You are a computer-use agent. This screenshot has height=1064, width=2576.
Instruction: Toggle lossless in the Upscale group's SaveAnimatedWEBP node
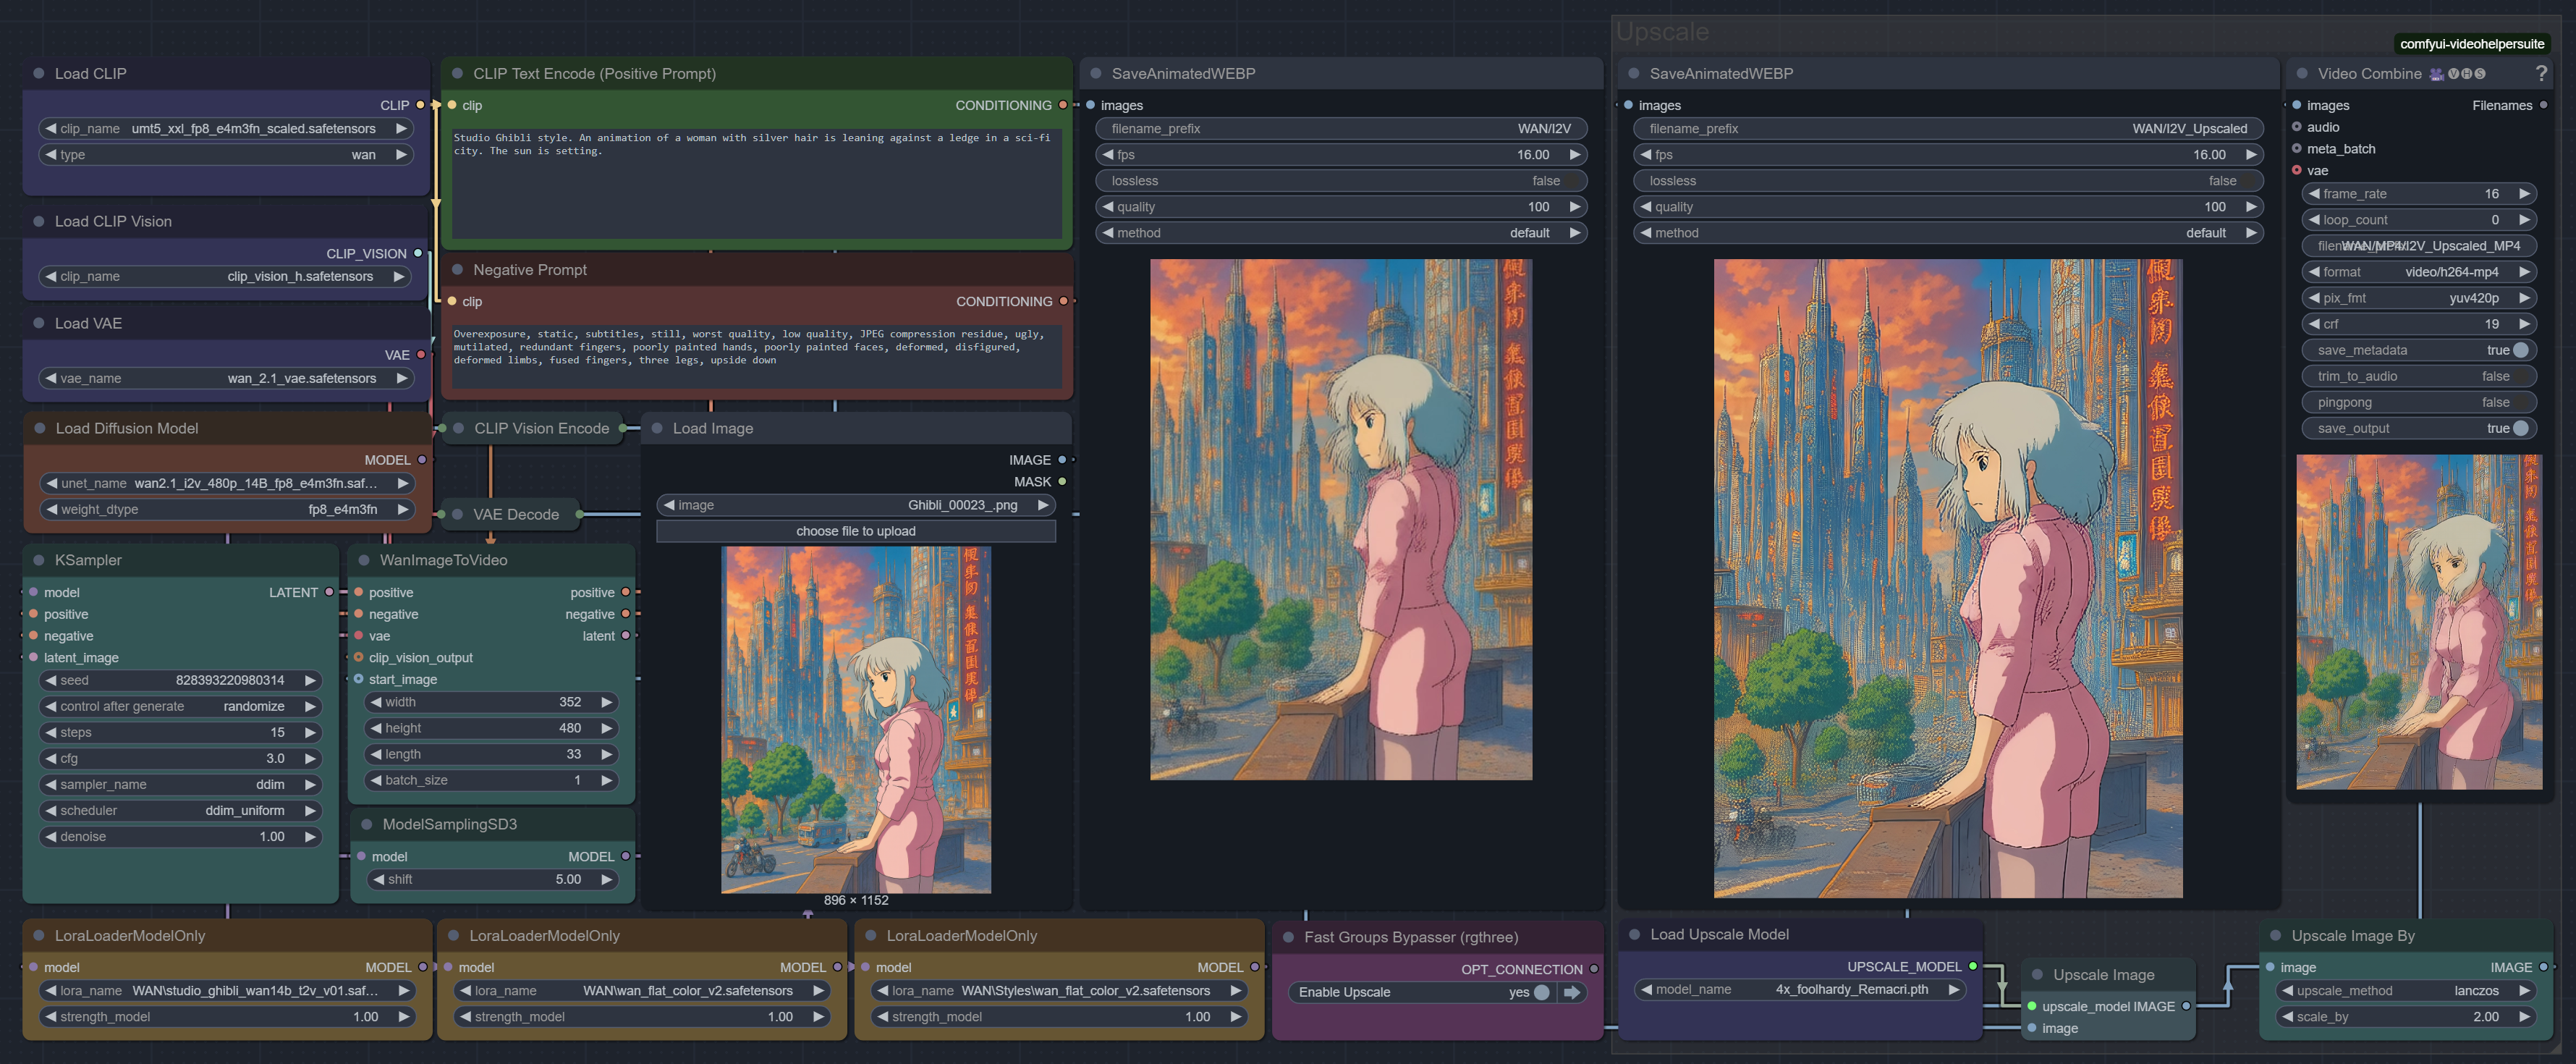(x=1948, y=181)
